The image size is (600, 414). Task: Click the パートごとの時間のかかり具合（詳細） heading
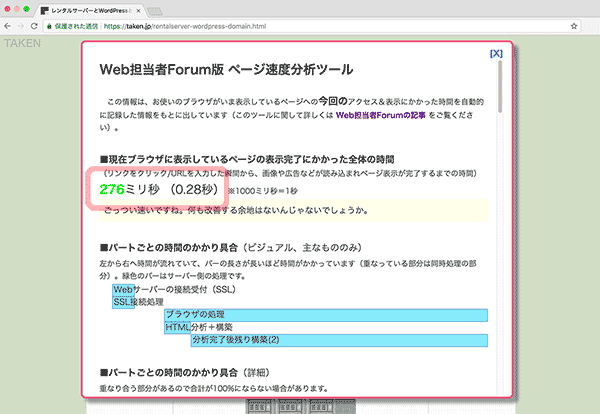(x=184, y=372)
